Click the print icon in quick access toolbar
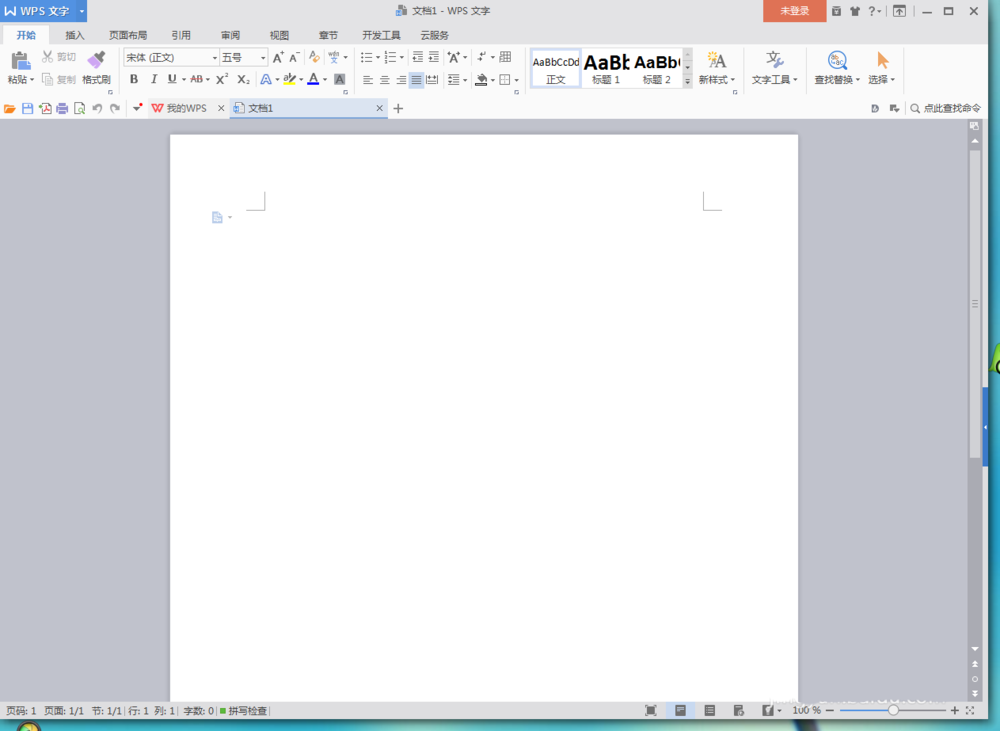Screen dimensions: 1000x731 pyautogui.click(x=62, y=108)
